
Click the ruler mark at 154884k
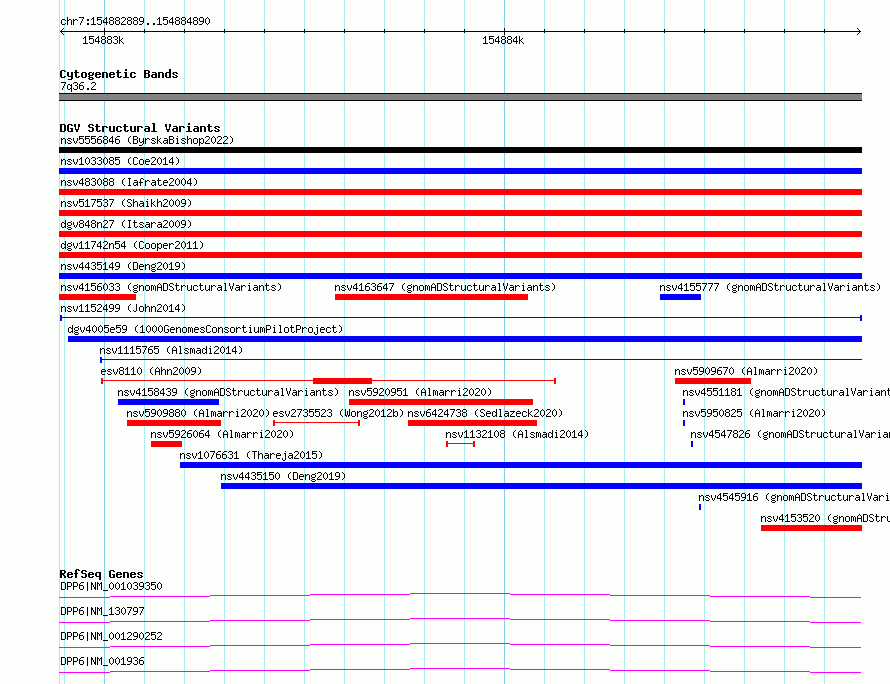(504, 31)
